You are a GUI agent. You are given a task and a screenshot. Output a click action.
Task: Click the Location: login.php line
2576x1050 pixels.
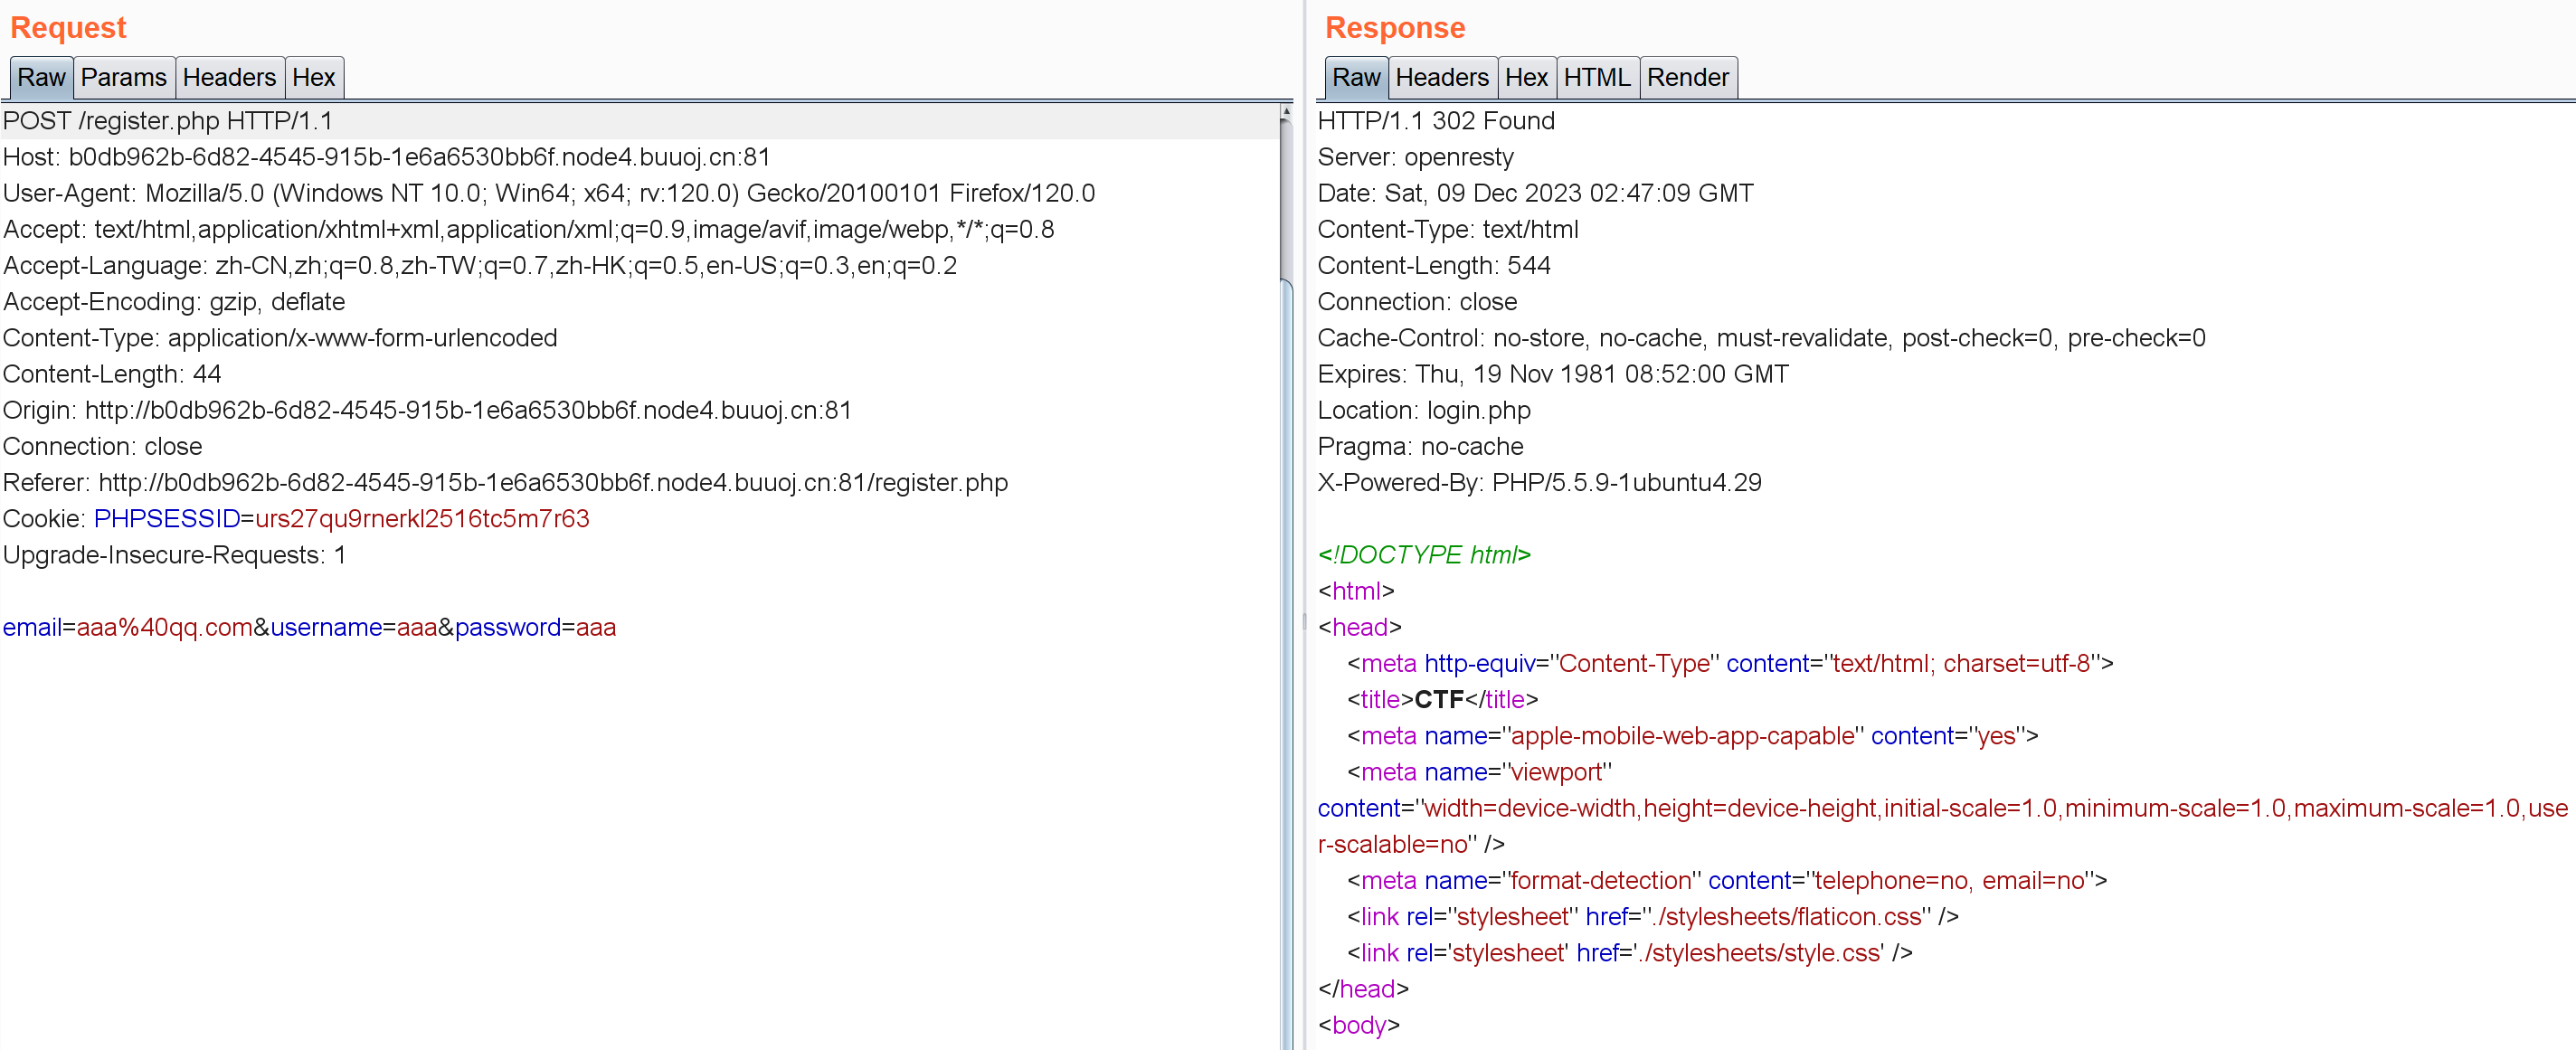pyautogui.click(x=1424, y=410)
